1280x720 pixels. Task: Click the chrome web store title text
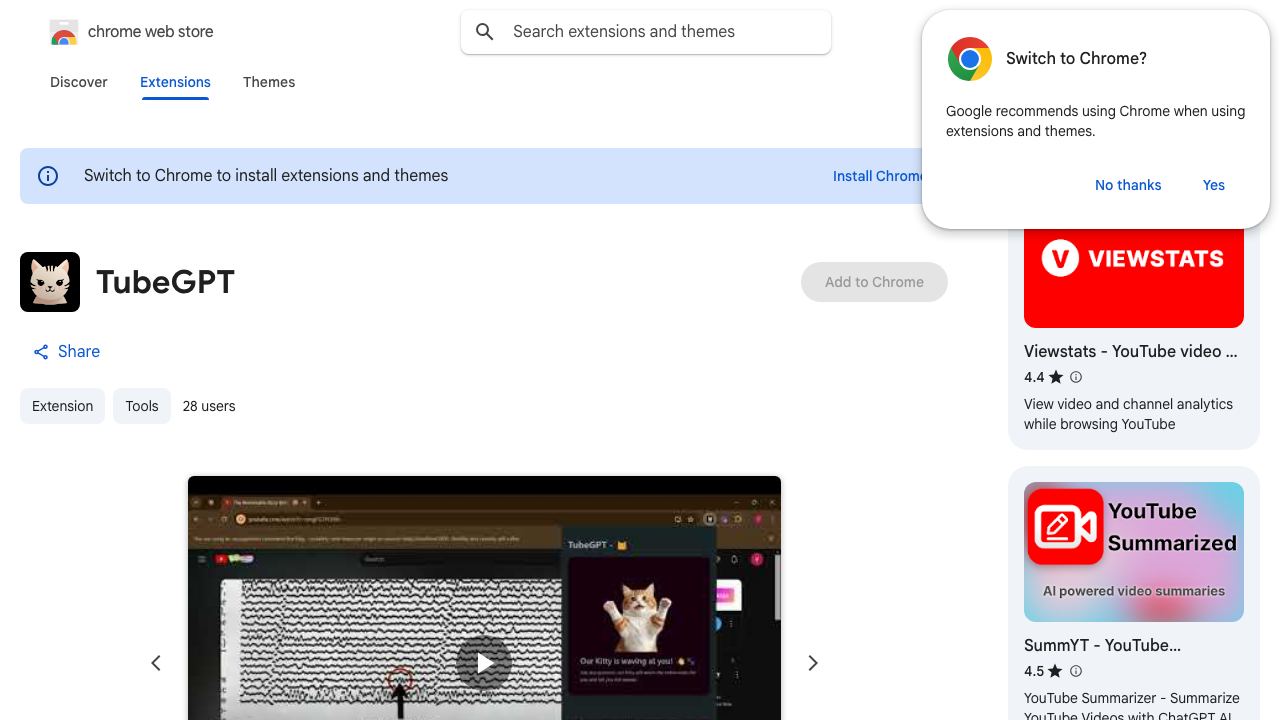tap(151, 32)
